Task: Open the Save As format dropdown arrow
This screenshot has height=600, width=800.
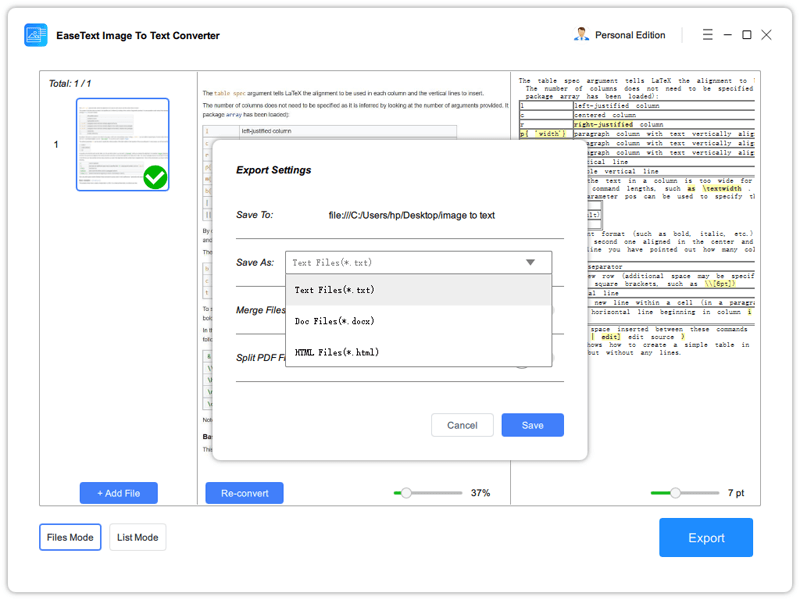Action: [530, 262]
